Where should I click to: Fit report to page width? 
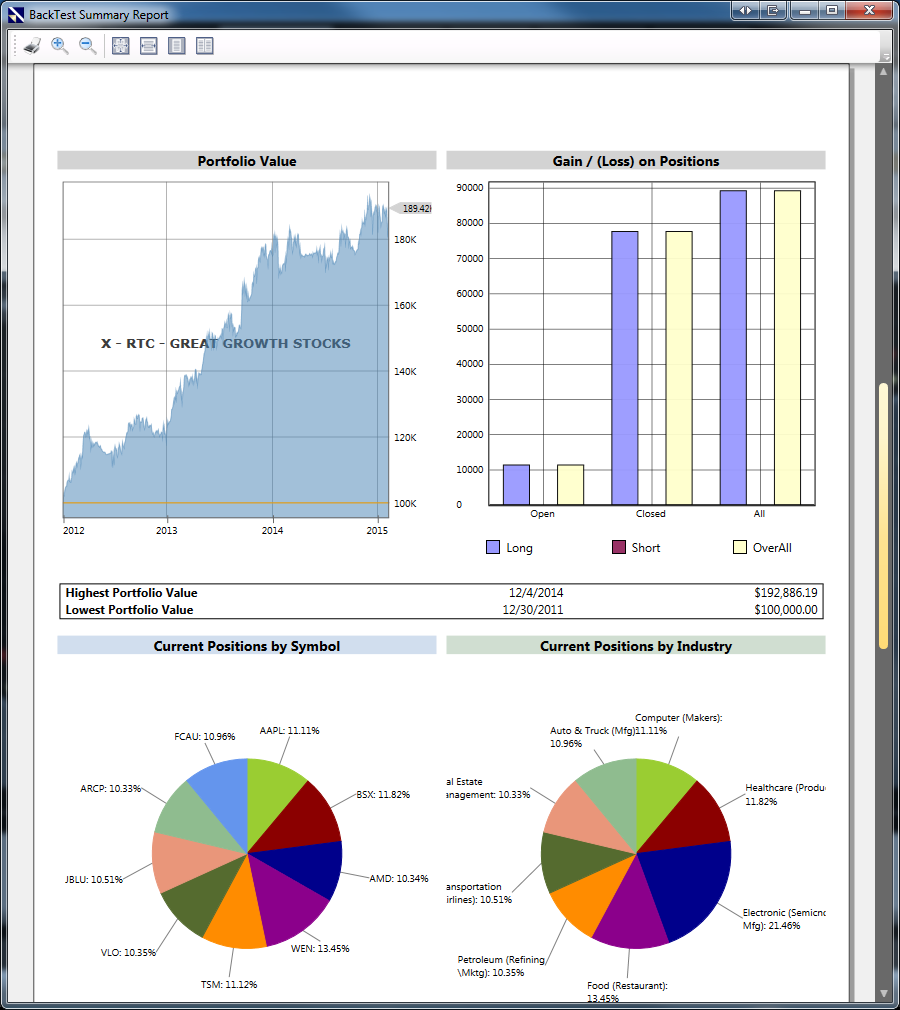[149, 46]
